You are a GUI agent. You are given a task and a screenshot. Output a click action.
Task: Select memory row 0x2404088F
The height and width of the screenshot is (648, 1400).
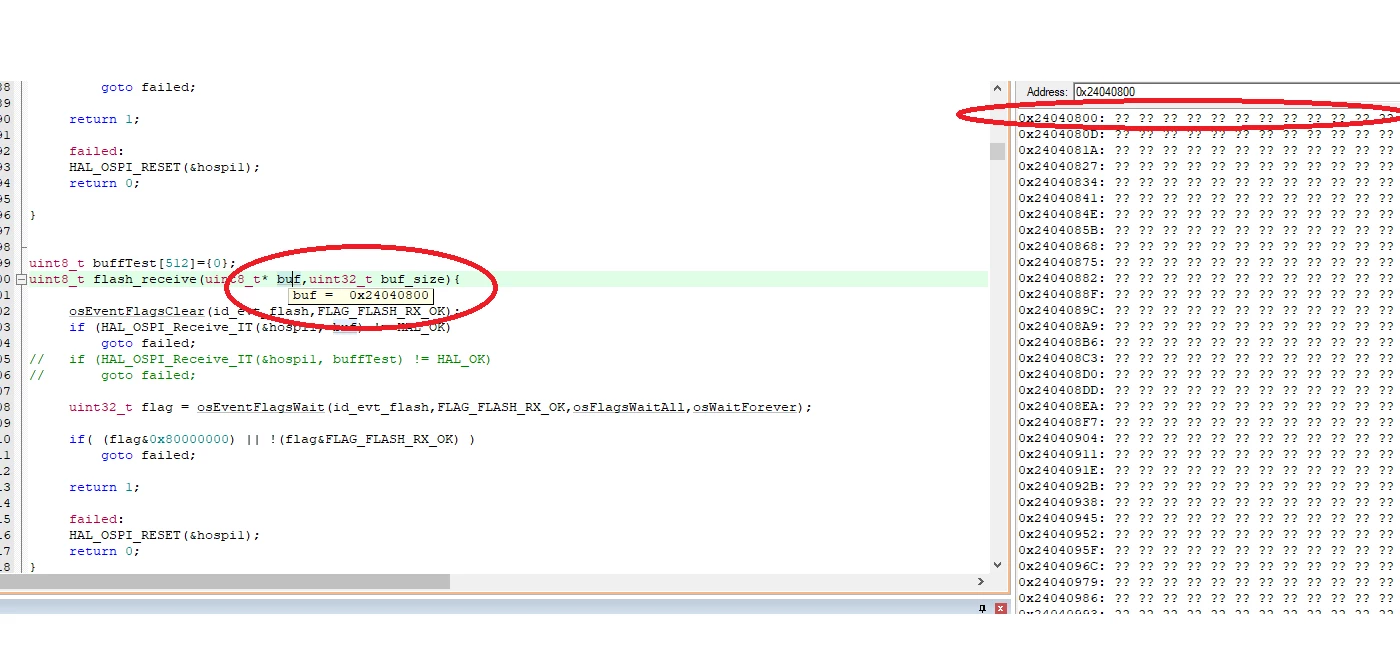1207,294
